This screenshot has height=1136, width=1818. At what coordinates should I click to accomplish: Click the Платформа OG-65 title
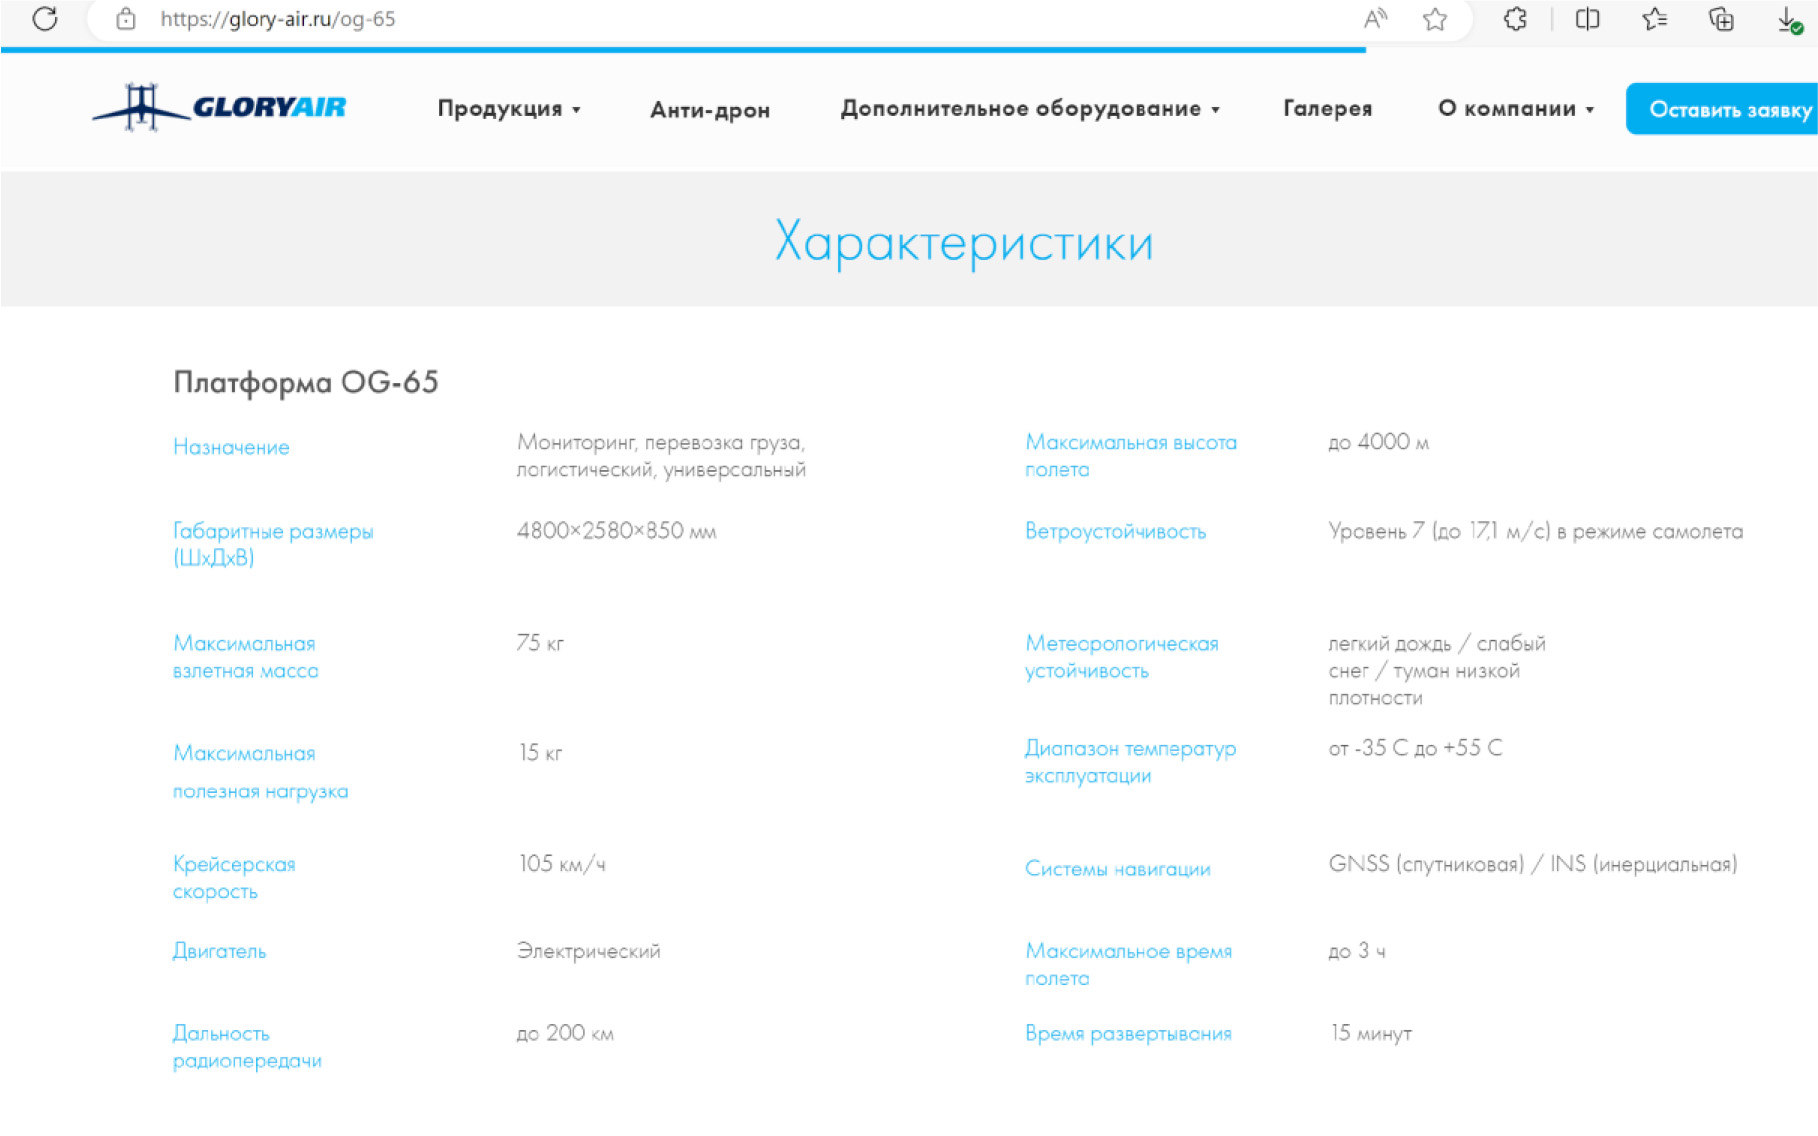[306, 382]
